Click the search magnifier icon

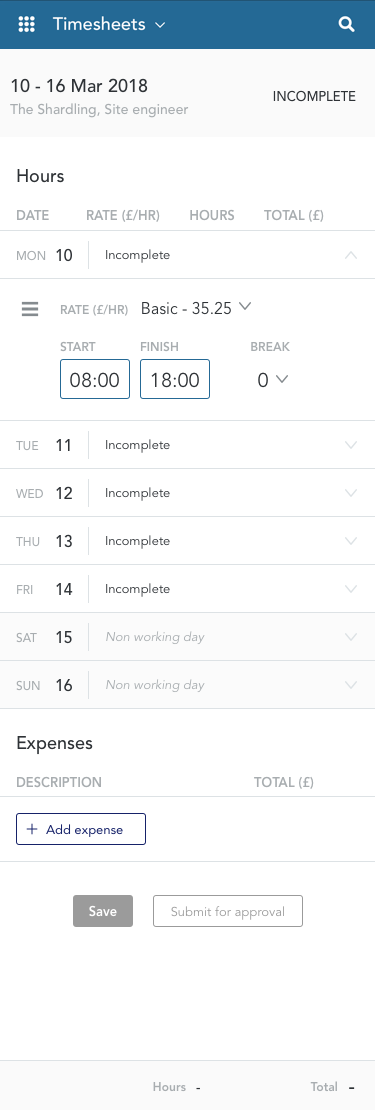346,24
